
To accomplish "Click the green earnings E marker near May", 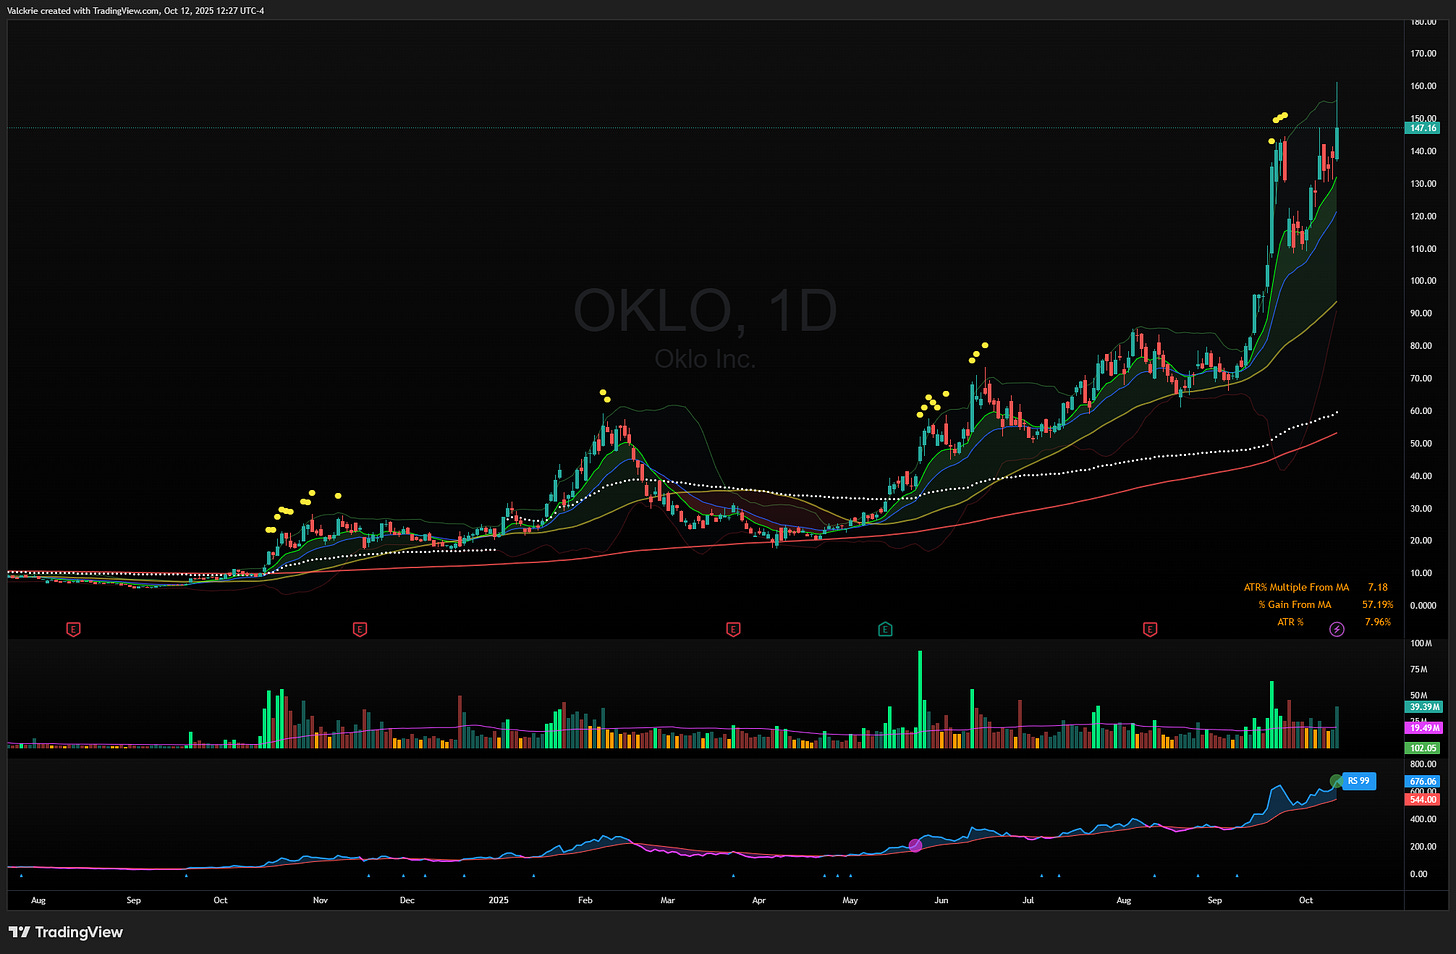I will pyautogui.click(x=885, y=629).
